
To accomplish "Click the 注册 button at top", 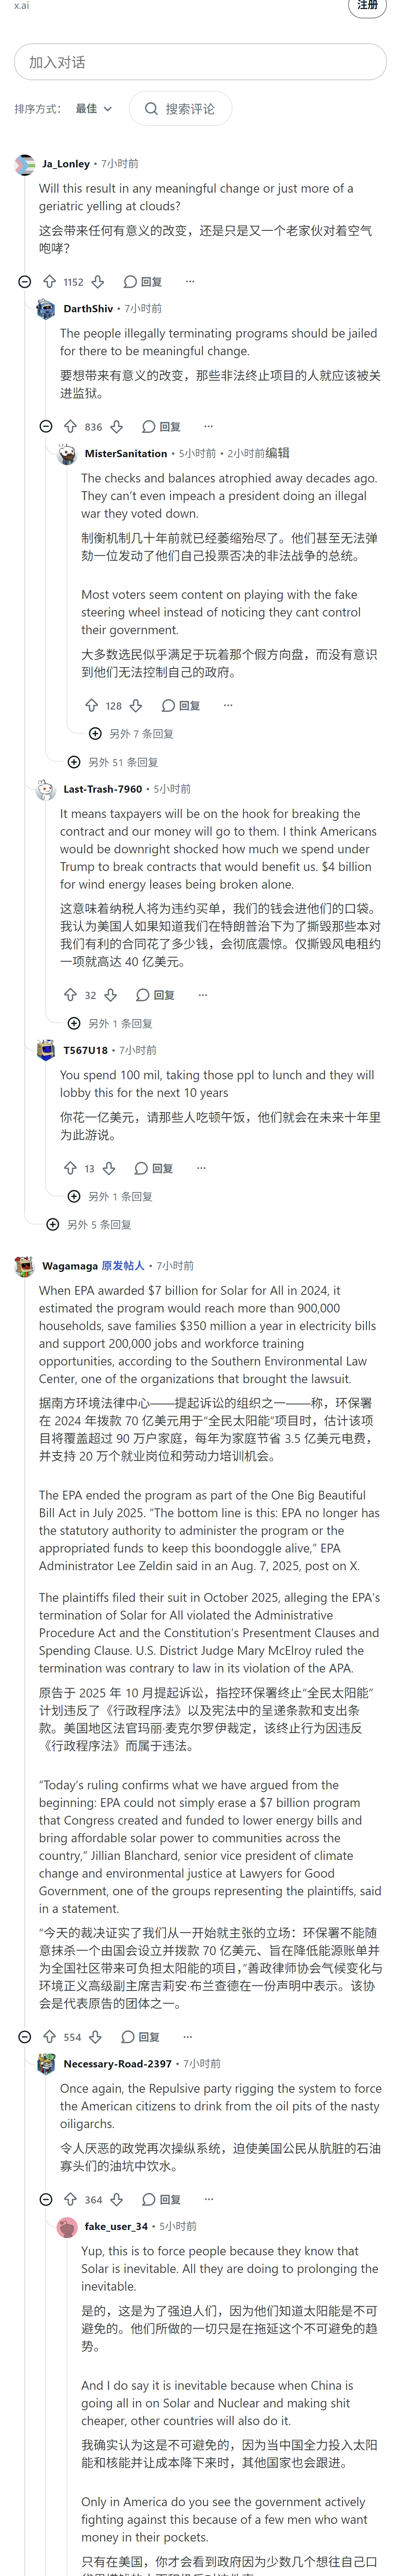I will 367,6.
